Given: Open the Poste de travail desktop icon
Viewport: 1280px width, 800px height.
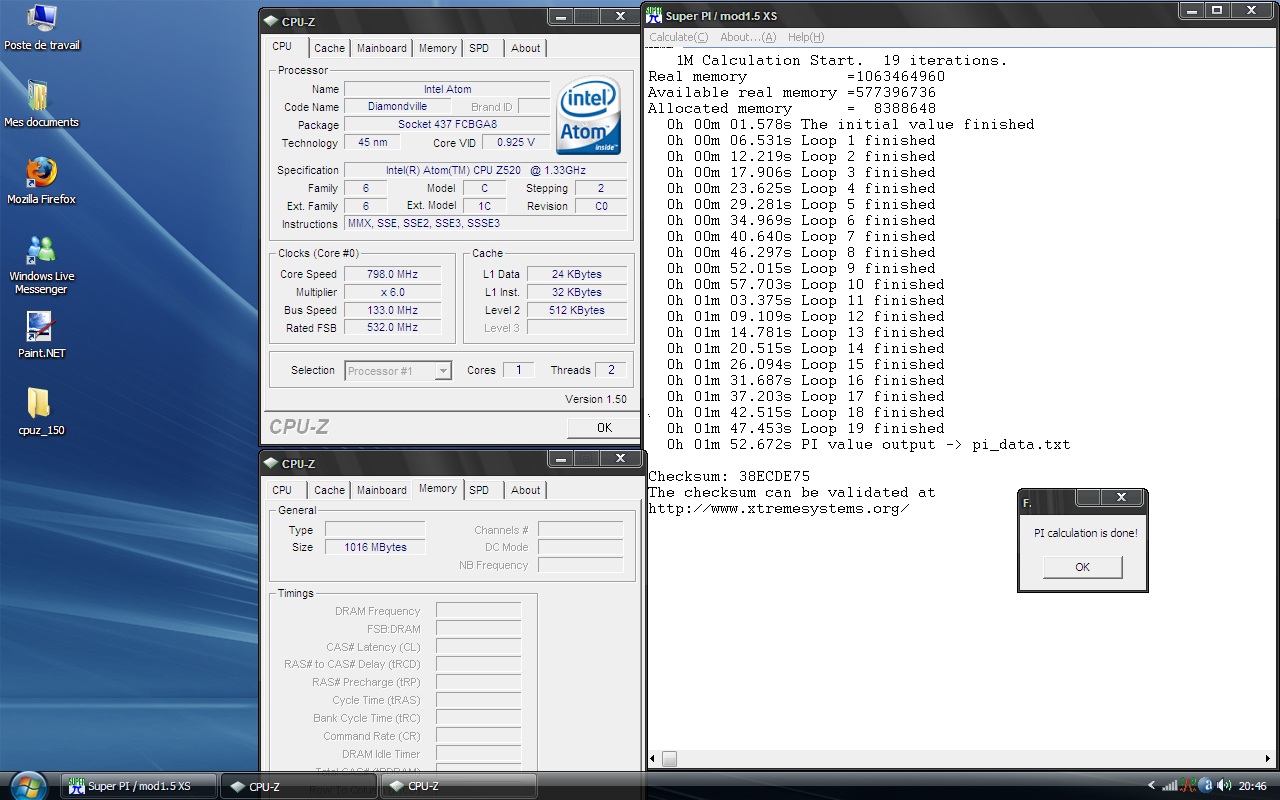Looking at the screenshot, I should point(41,28).
